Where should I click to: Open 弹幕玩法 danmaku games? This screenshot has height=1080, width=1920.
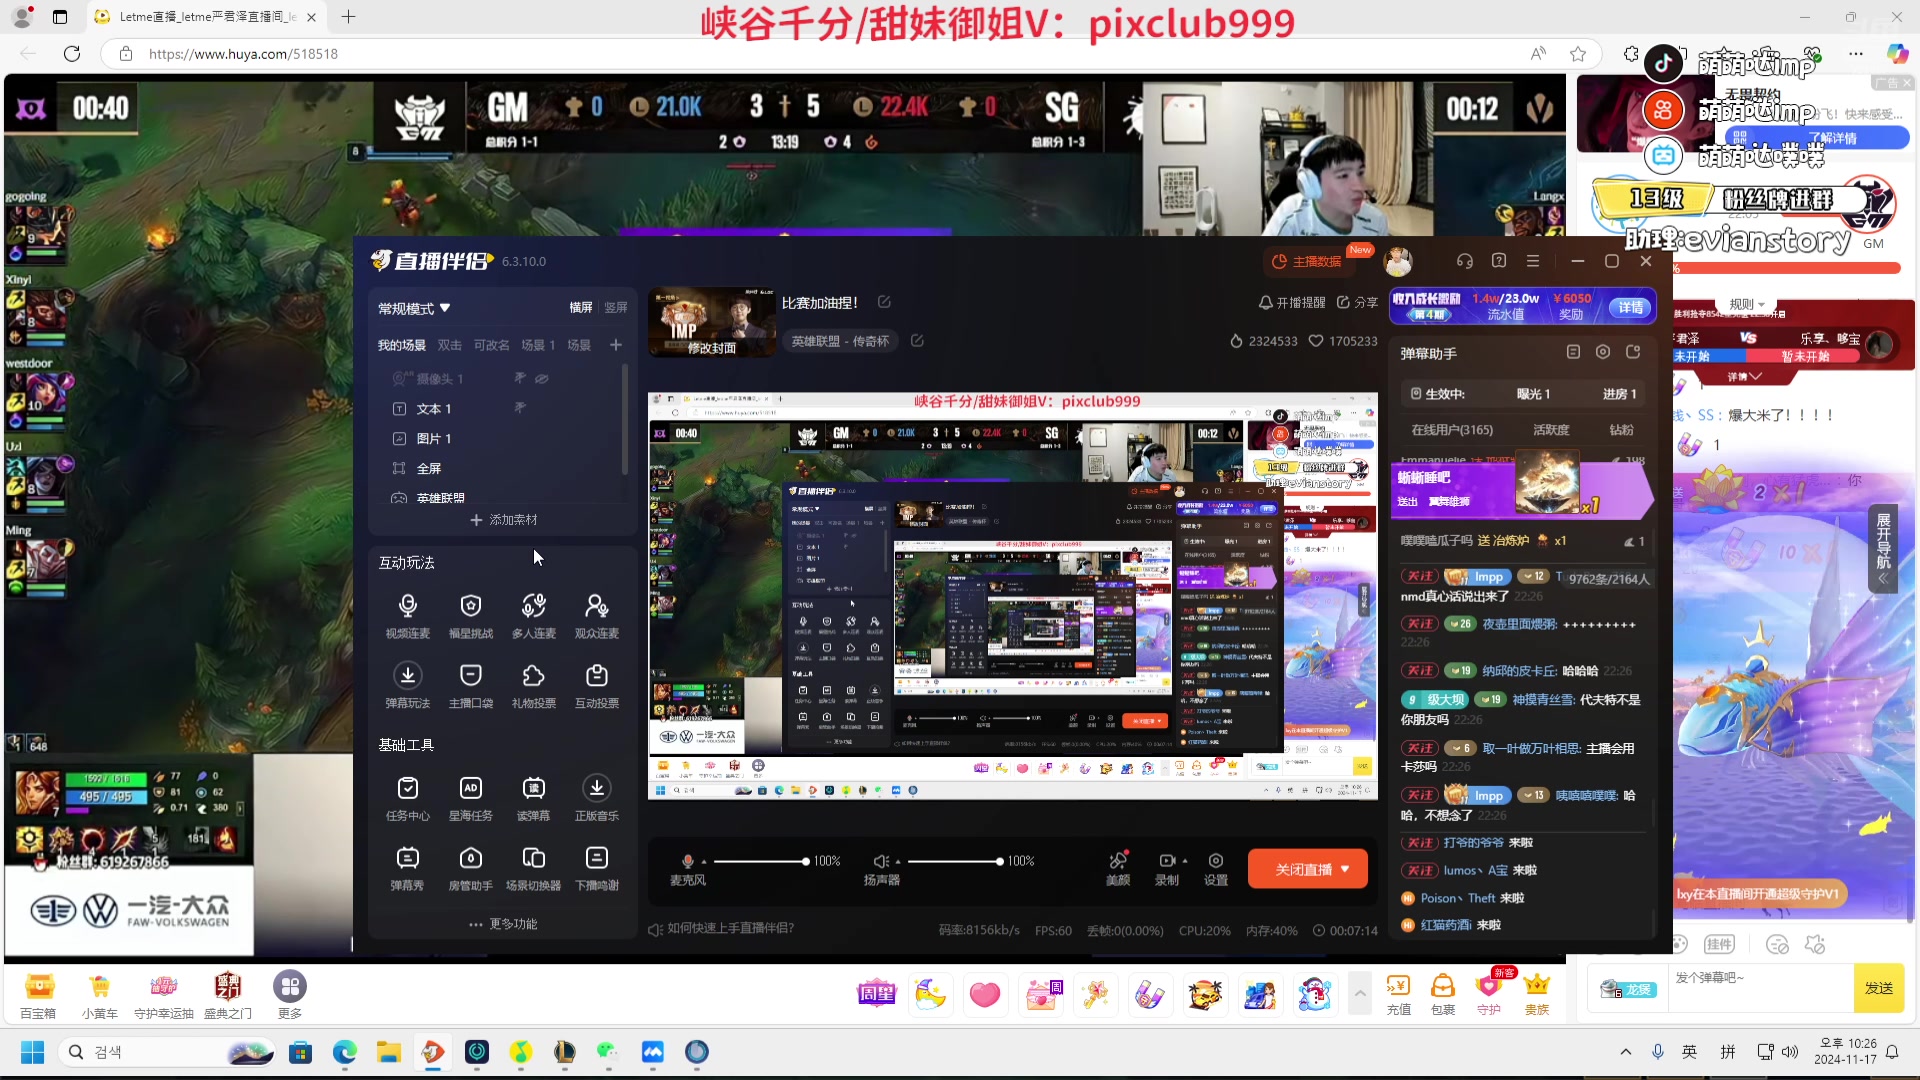click(x=408, y=685)
